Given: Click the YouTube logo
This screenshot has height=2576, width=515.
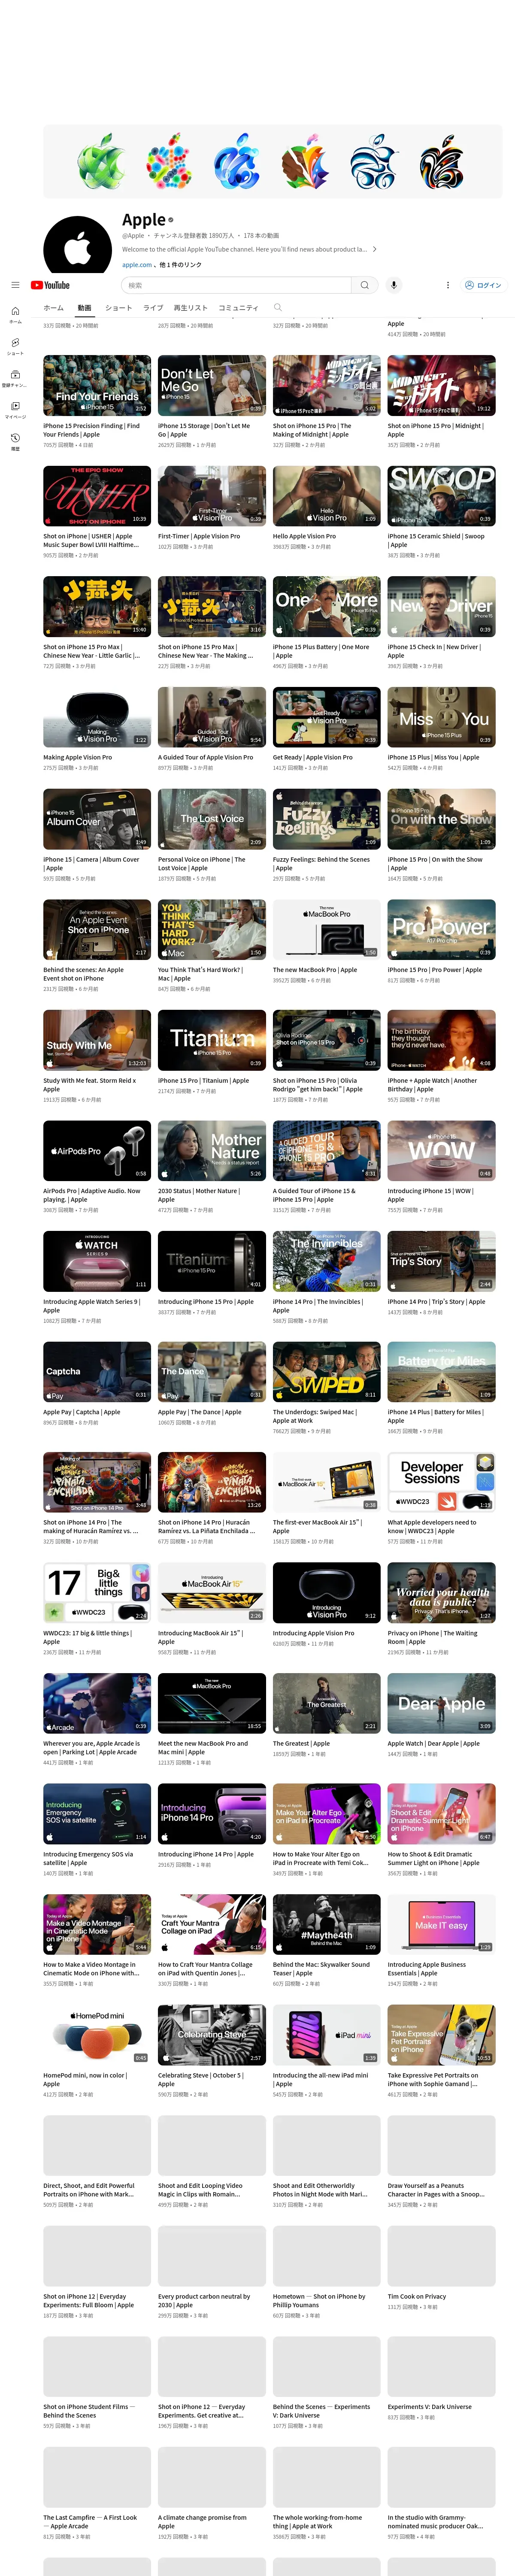Looking at the screenshot, I should coord(51,285).
